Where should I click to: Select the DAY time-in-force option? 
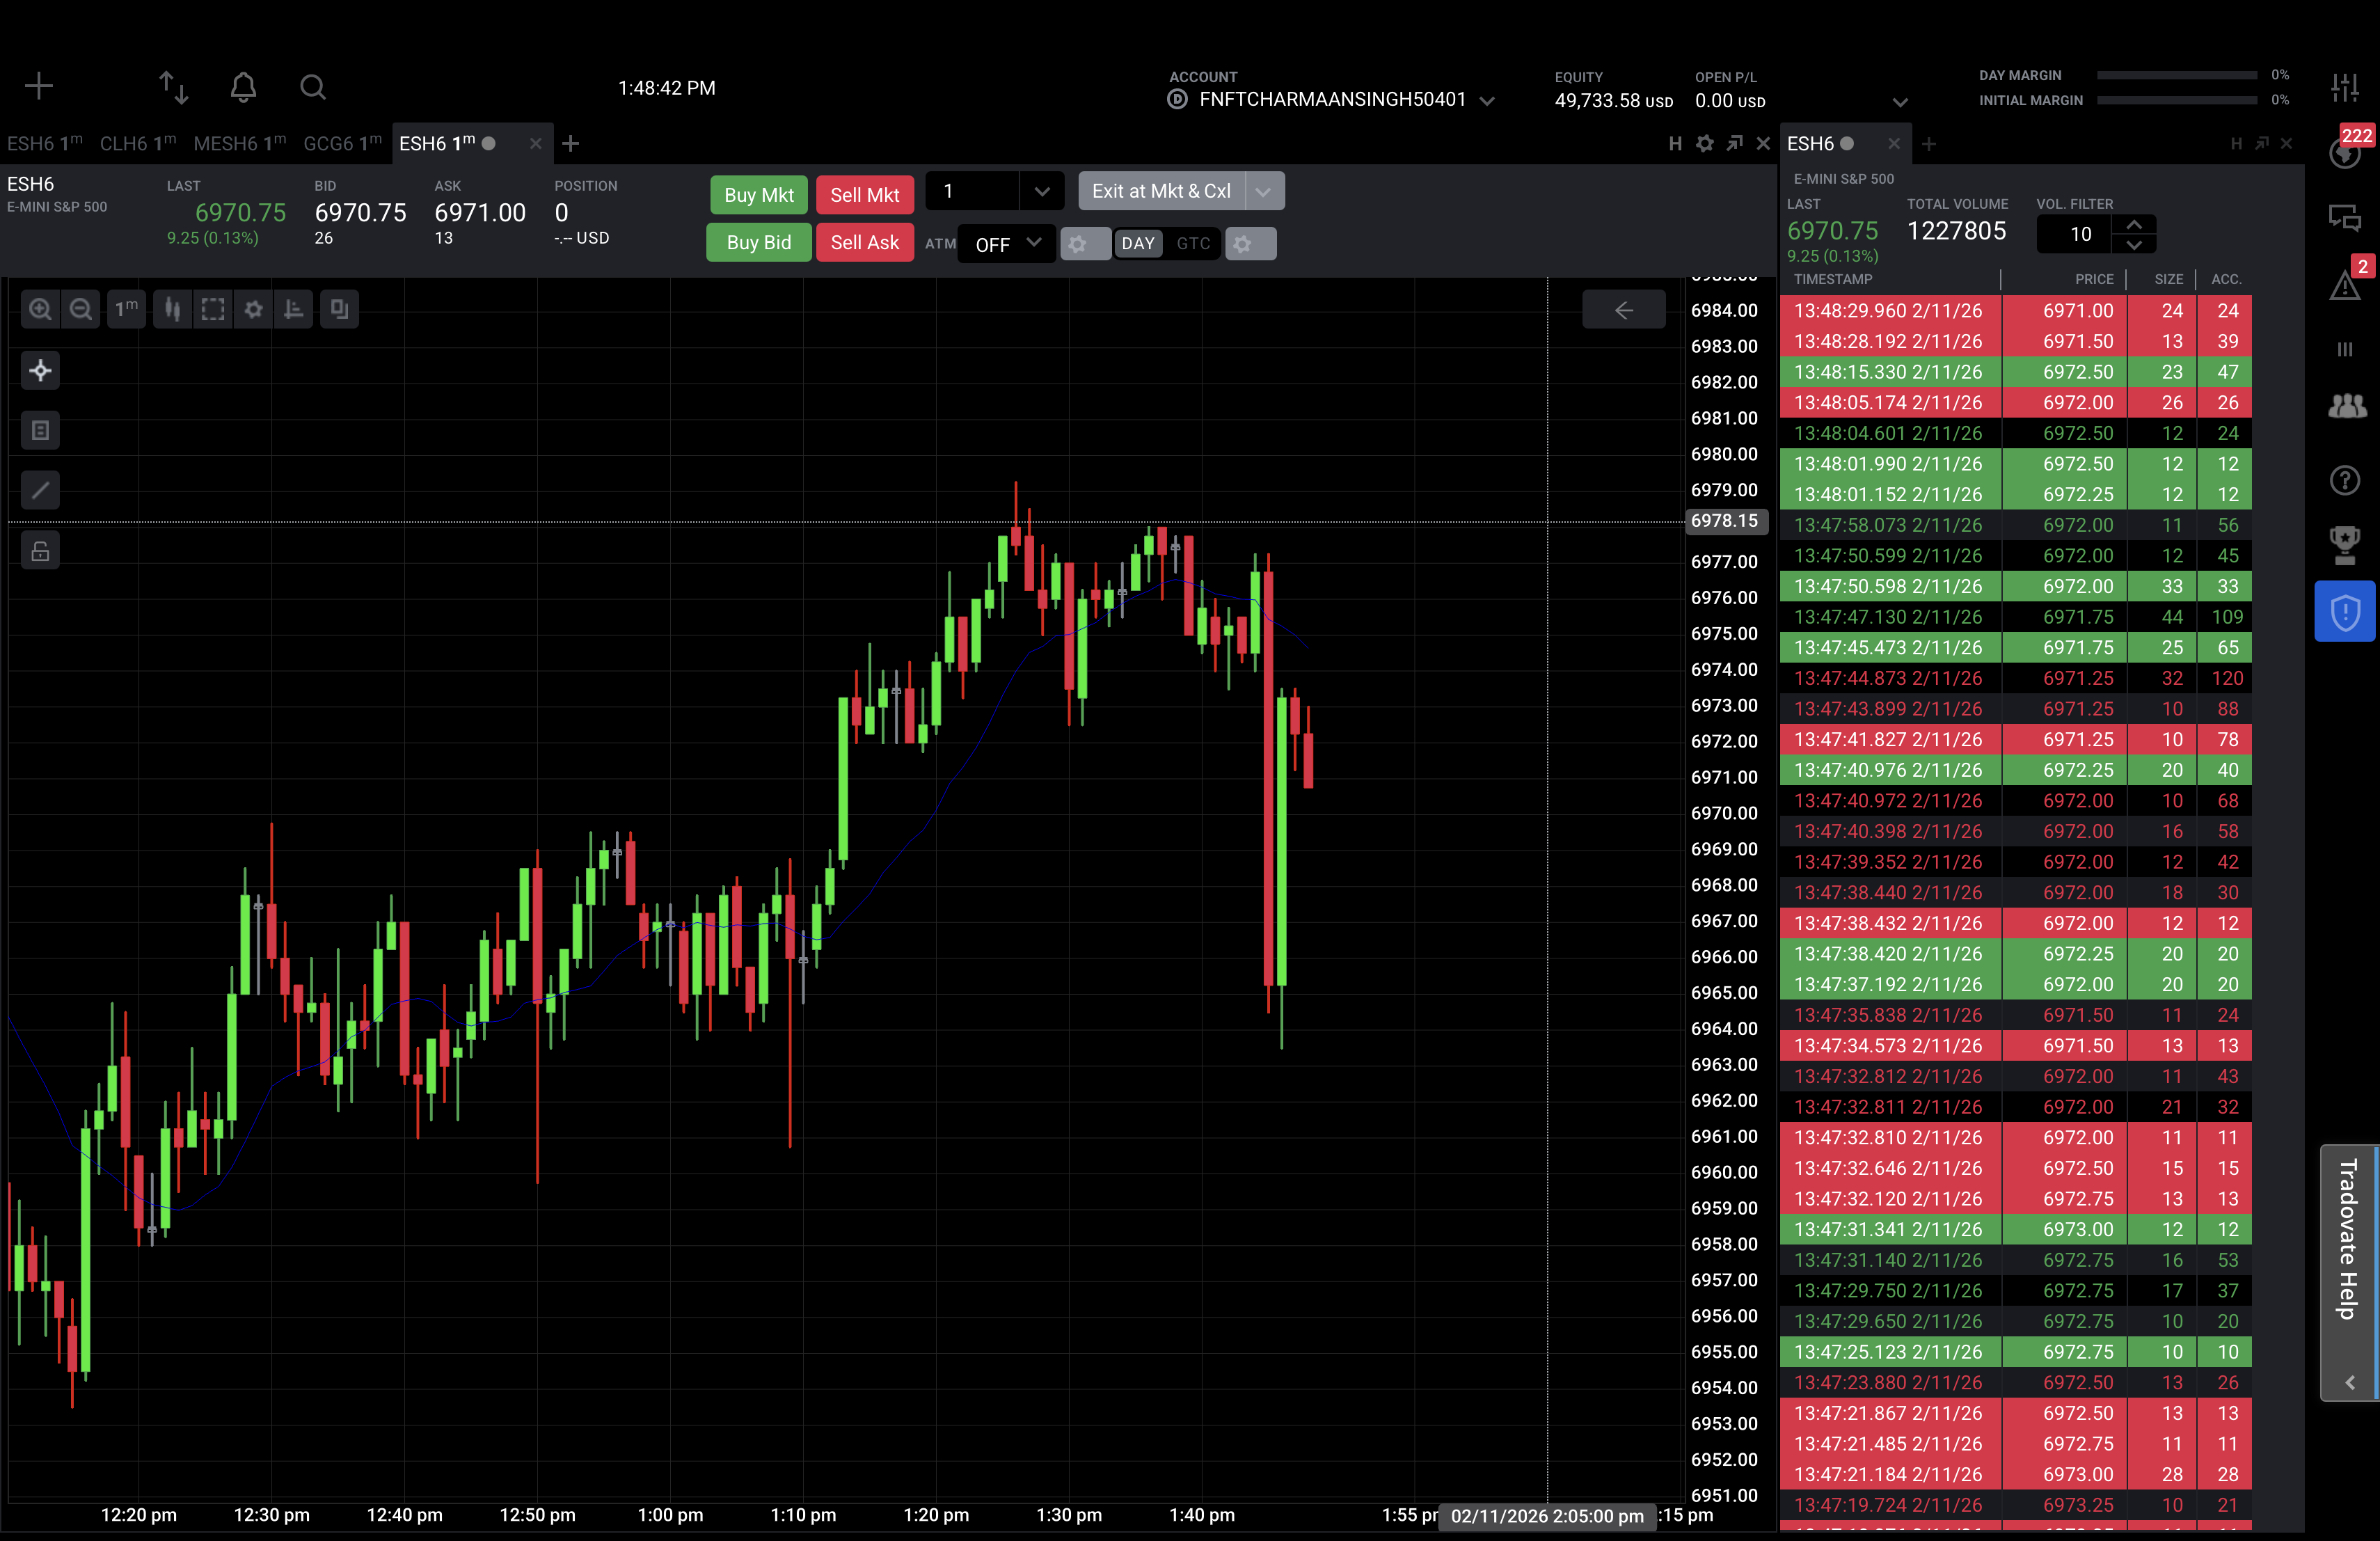1137,244
